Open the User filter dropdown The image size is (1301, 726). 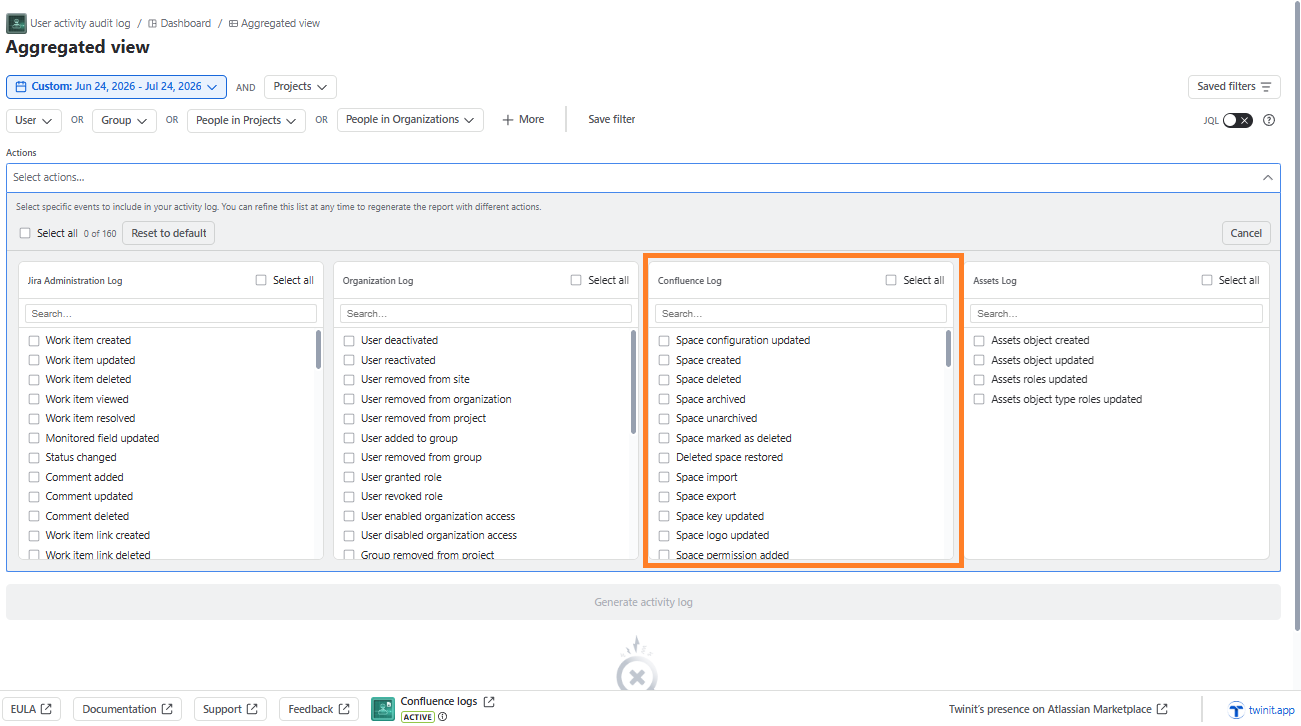(x=34, y=120)
